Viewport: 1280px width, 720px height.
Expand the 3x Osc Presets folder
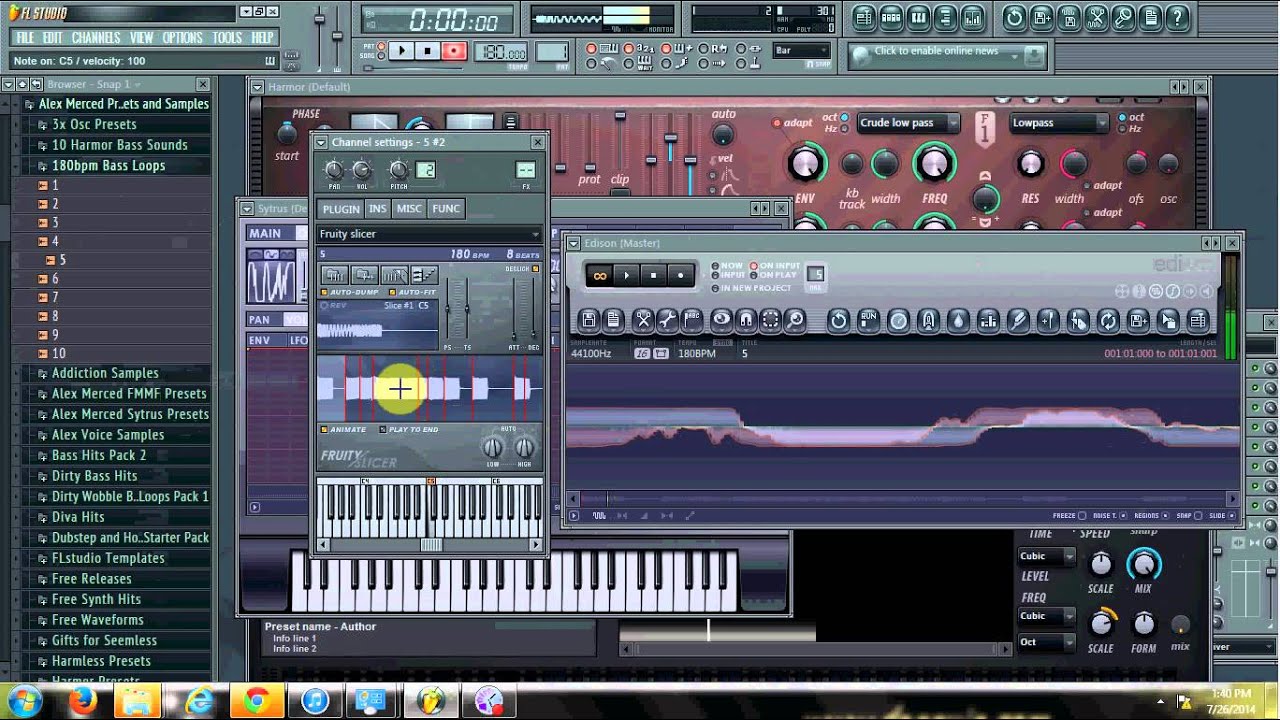(94, 124)
